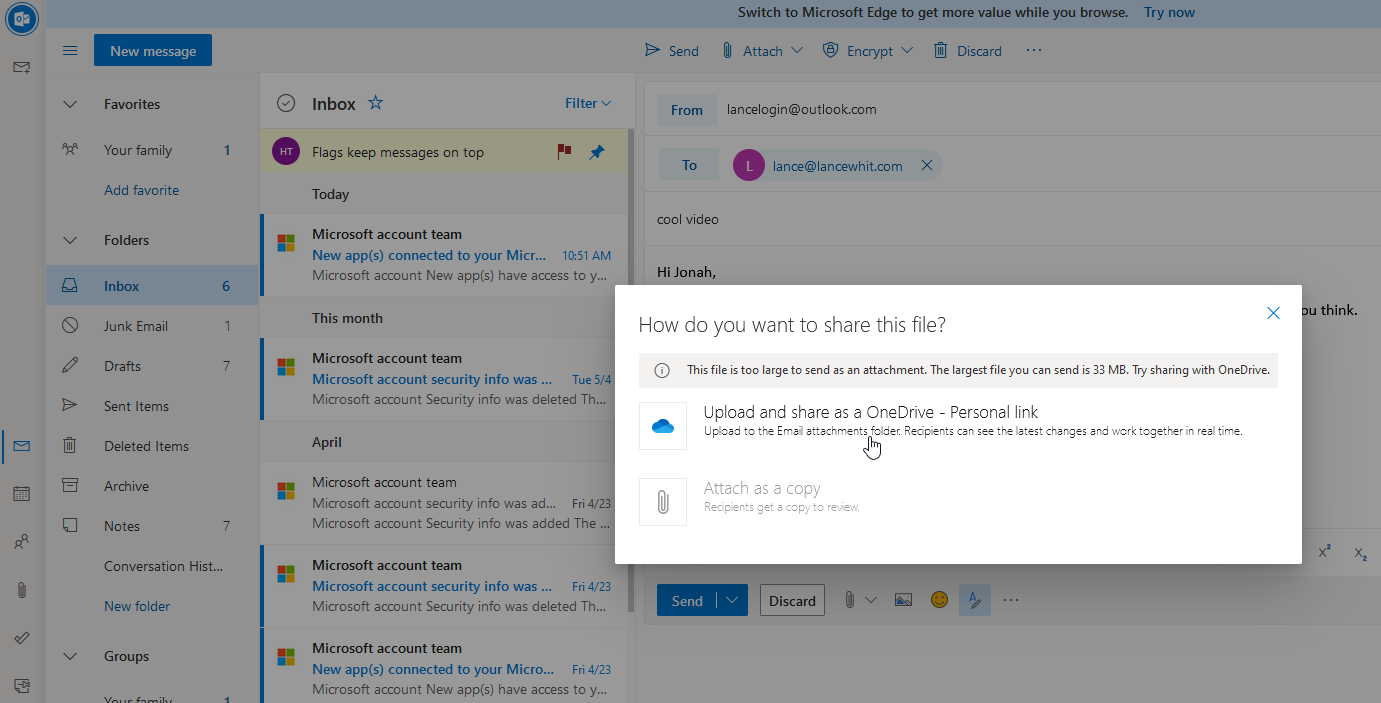
Task: Click the Add favorite link
Action: click(x=142, y=190)
